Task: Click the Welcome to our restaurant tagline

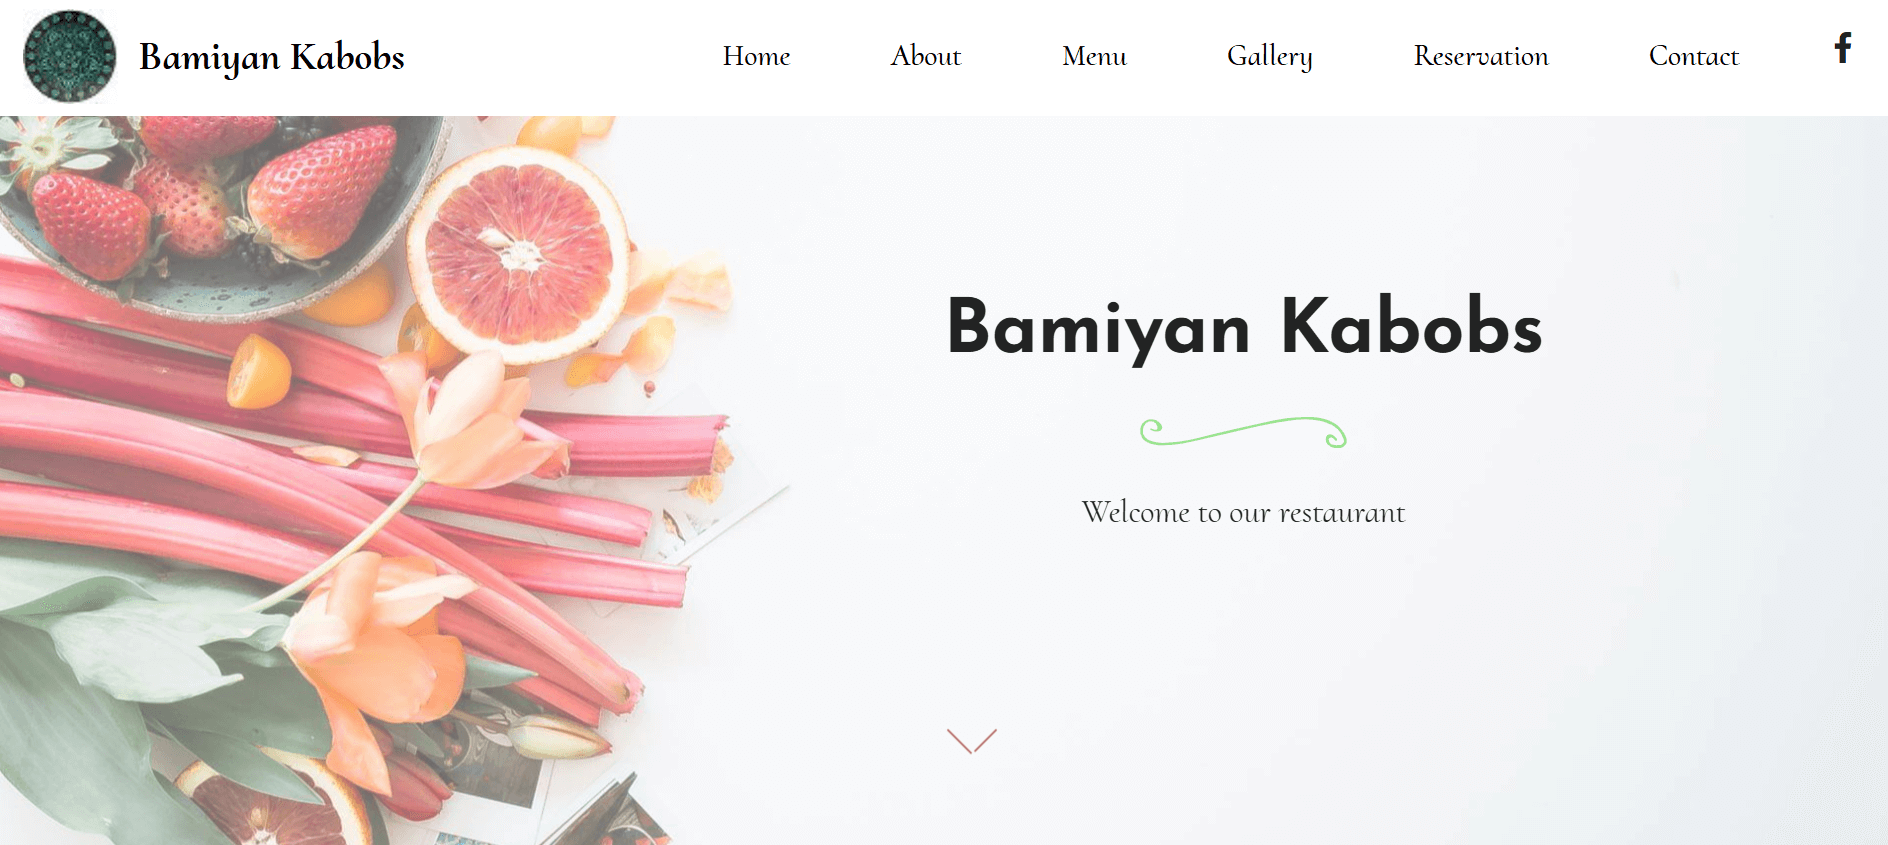Action: click(1243, 512)
